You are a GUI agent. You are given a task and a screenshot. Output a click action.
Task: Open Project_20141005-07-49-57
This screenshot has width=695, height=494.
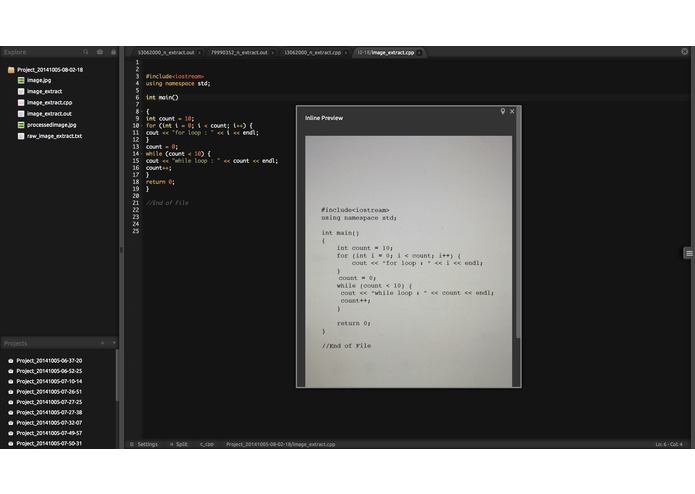49,433
